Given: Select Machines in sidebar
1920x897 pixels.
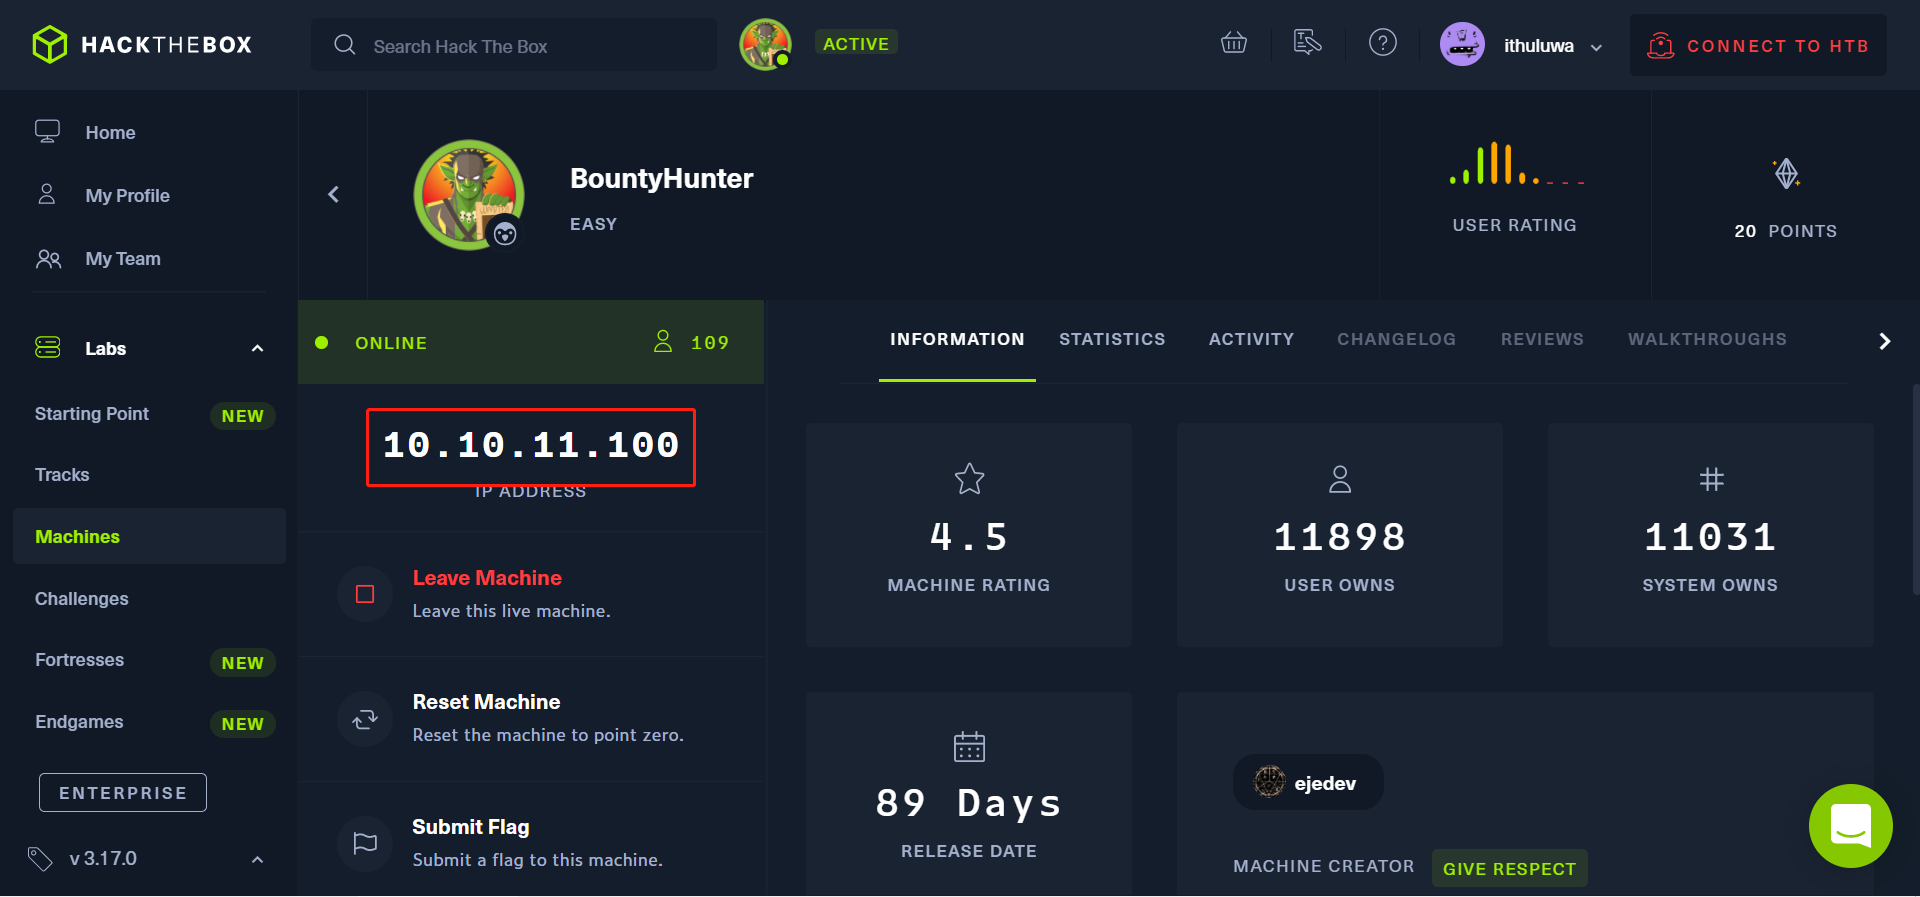Looking at the screenshot, I should point(149,536).
